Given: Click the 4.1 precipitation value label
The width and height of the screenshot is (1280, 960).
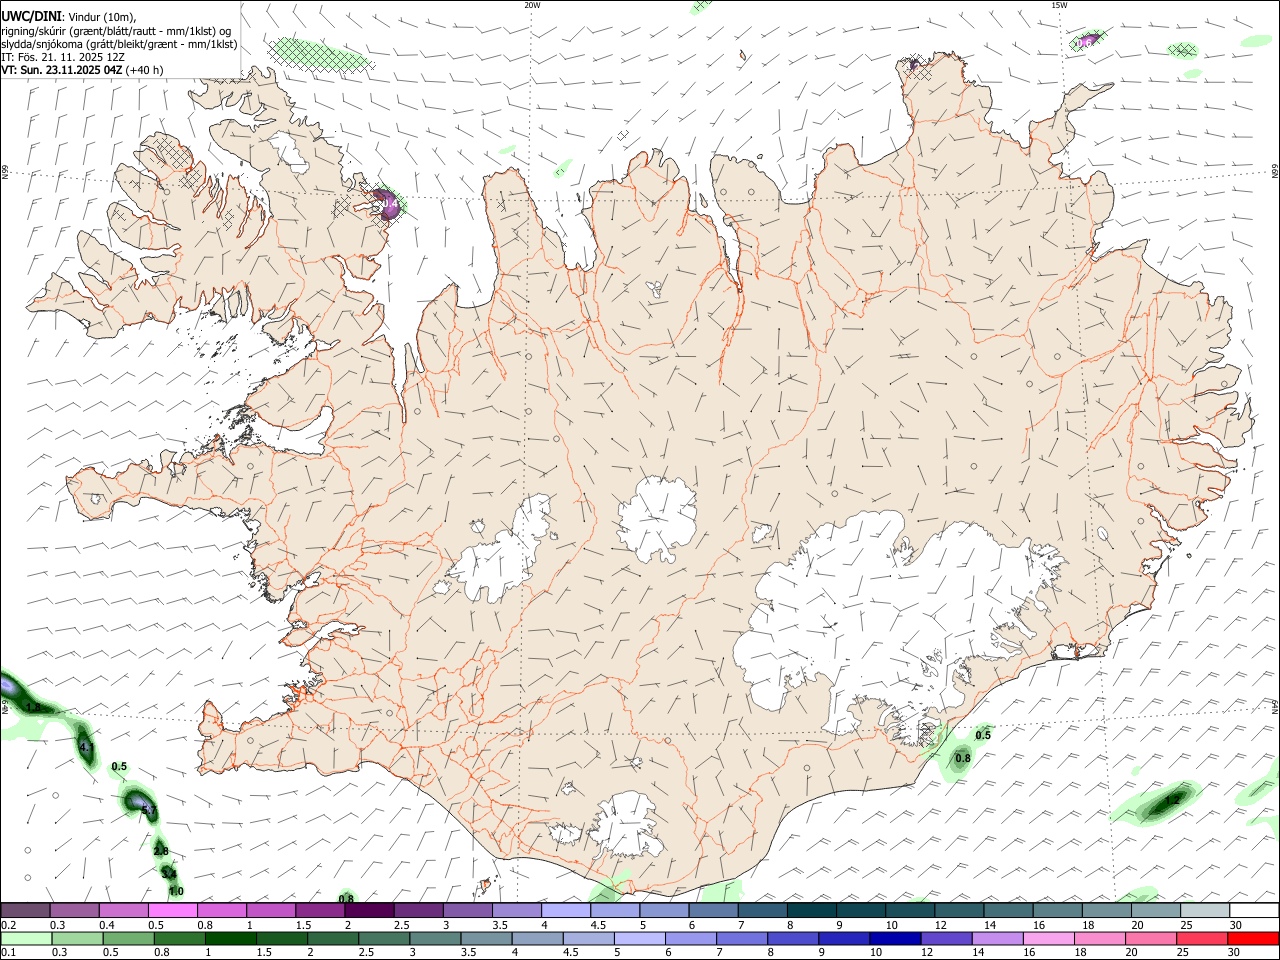Looking at the screenshot, I should coord(86,747).
